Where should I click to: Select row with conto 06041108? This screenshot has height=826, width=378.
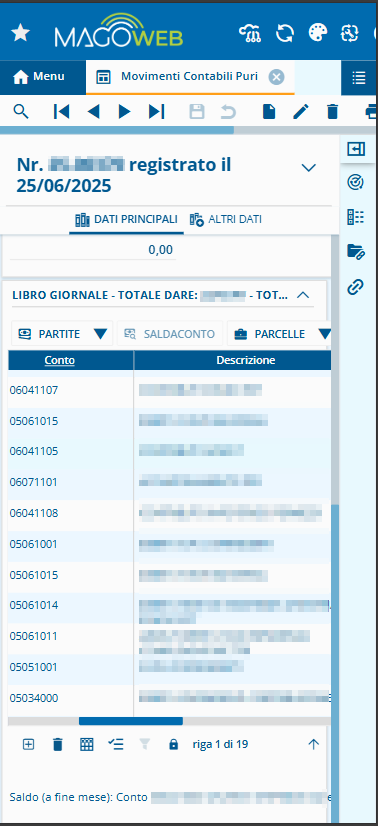(170, 513)
